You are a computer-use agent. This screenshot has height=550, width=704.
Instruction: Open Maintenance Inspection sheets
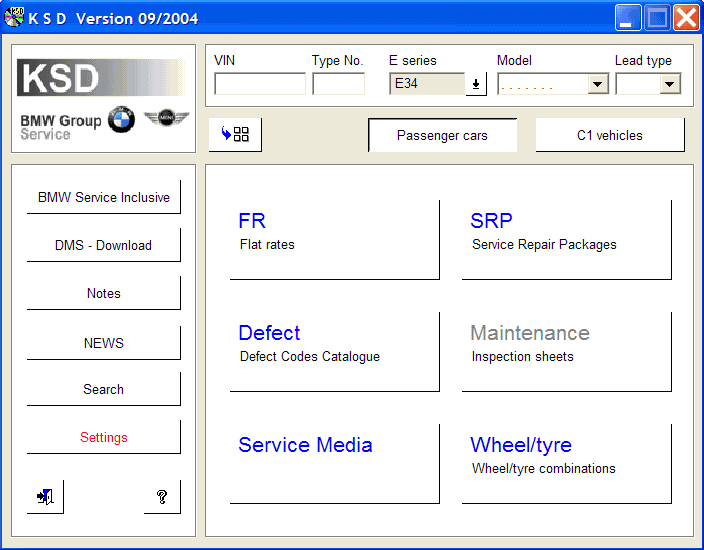[x=567, y=352]
